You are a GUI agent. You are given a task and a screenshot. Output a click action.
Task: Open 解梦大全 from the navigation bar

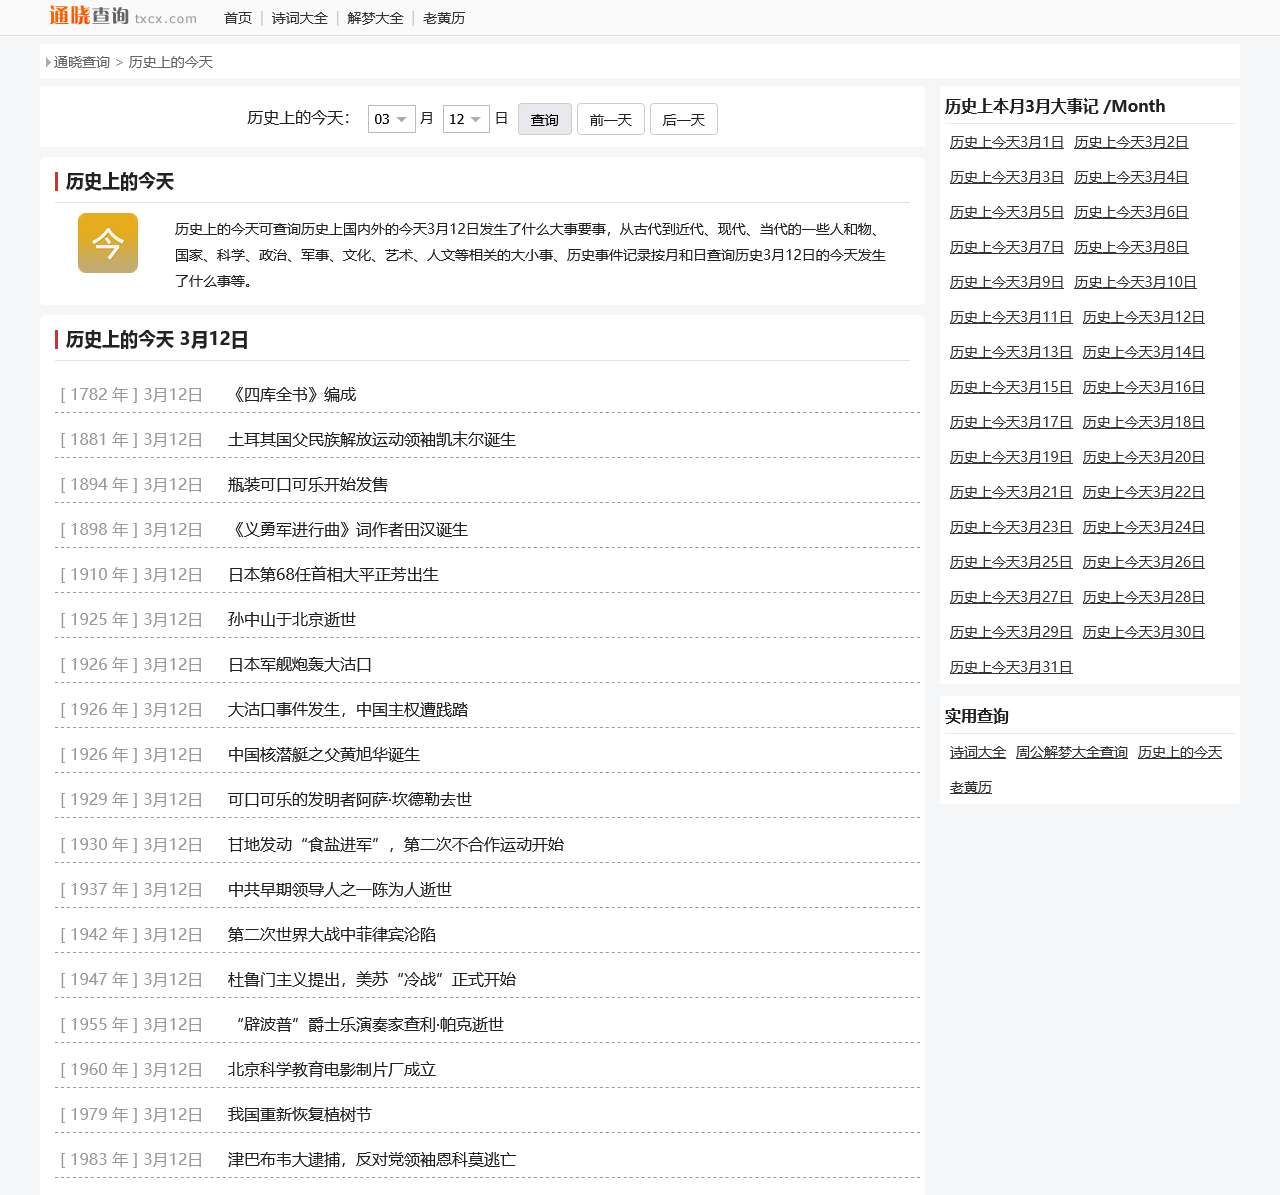(374, 18)
